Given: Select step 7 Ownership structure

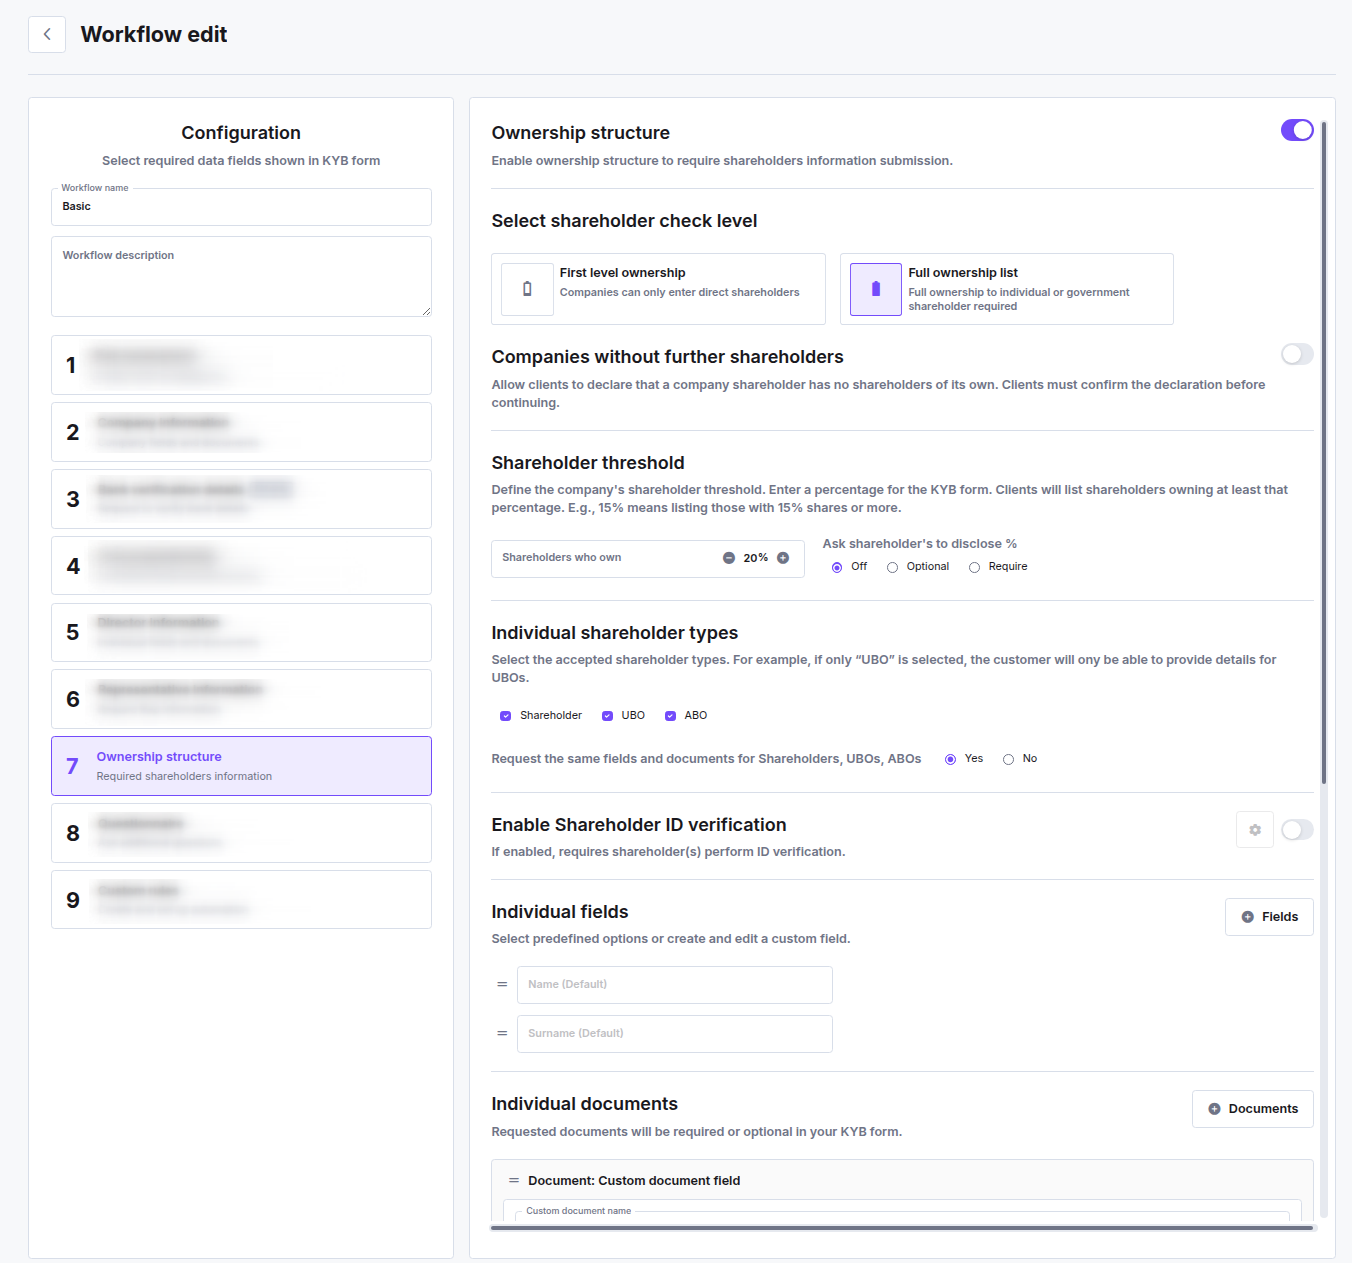Looking at the screenshot, I should [x=241, y=766].
